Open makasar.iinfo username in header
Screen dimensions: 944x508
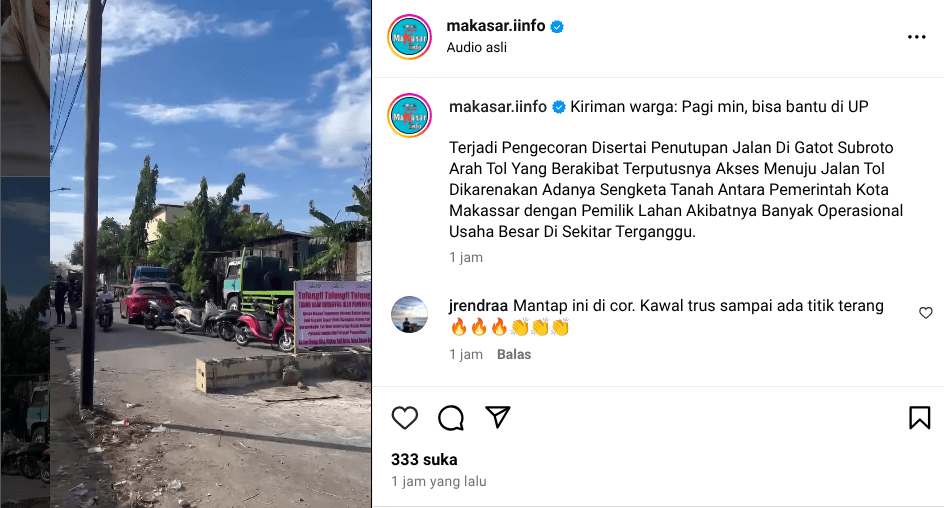click(x=495, y=26)
